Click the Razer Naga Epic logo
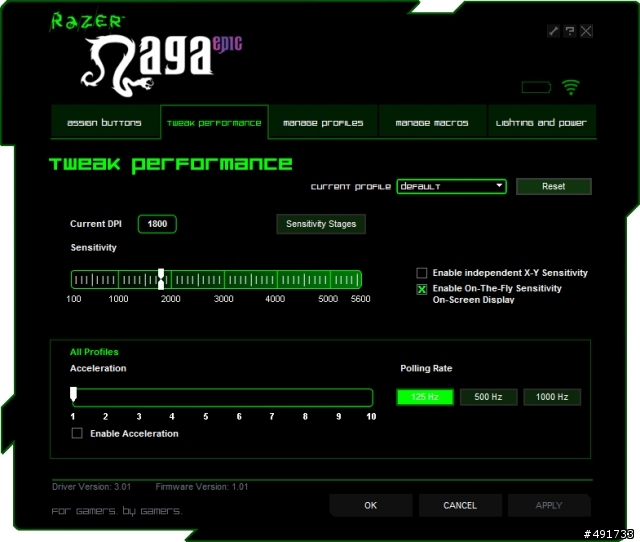 click(x=146, y=57)
